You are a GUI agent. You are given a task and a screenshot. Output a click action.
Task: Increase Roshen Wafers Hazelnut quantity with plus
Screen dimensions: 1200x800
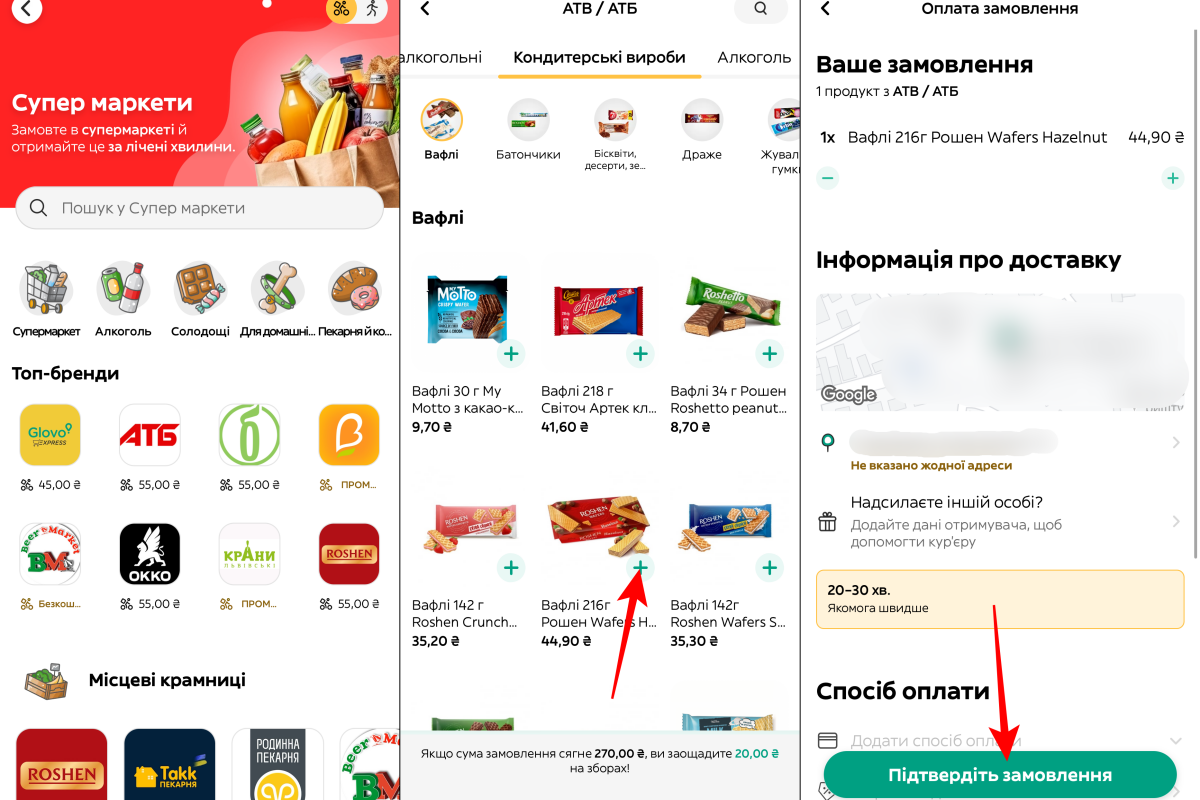click(1172, 178)
